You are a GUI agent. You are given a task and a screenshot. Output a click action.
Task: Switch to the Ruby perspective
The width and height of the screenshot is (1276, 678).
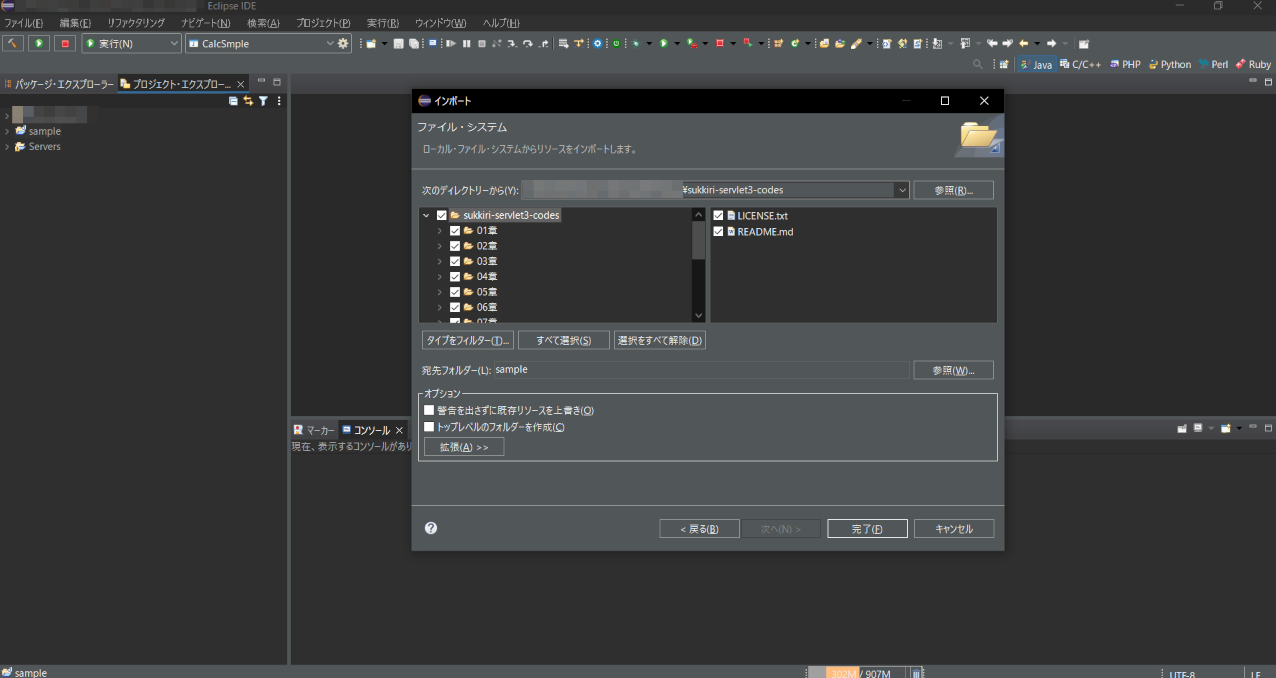click(x=1253, y=64)
